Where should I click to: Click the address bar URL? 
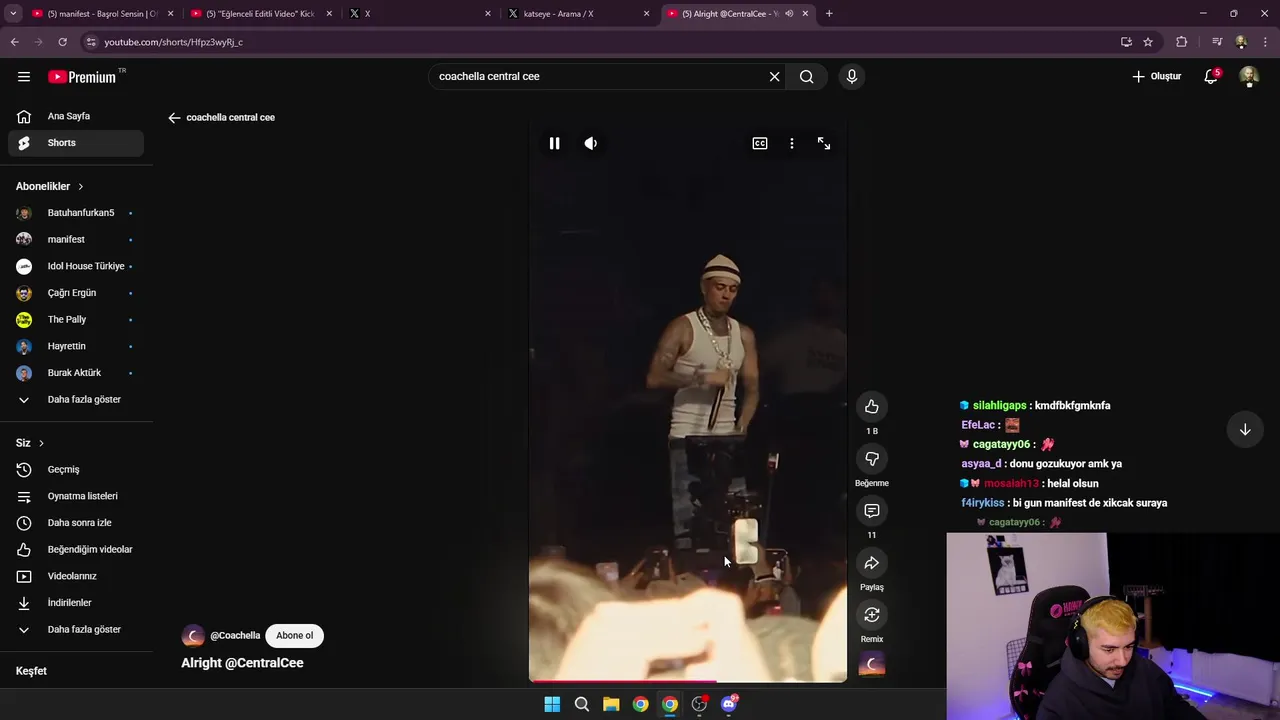174,42
